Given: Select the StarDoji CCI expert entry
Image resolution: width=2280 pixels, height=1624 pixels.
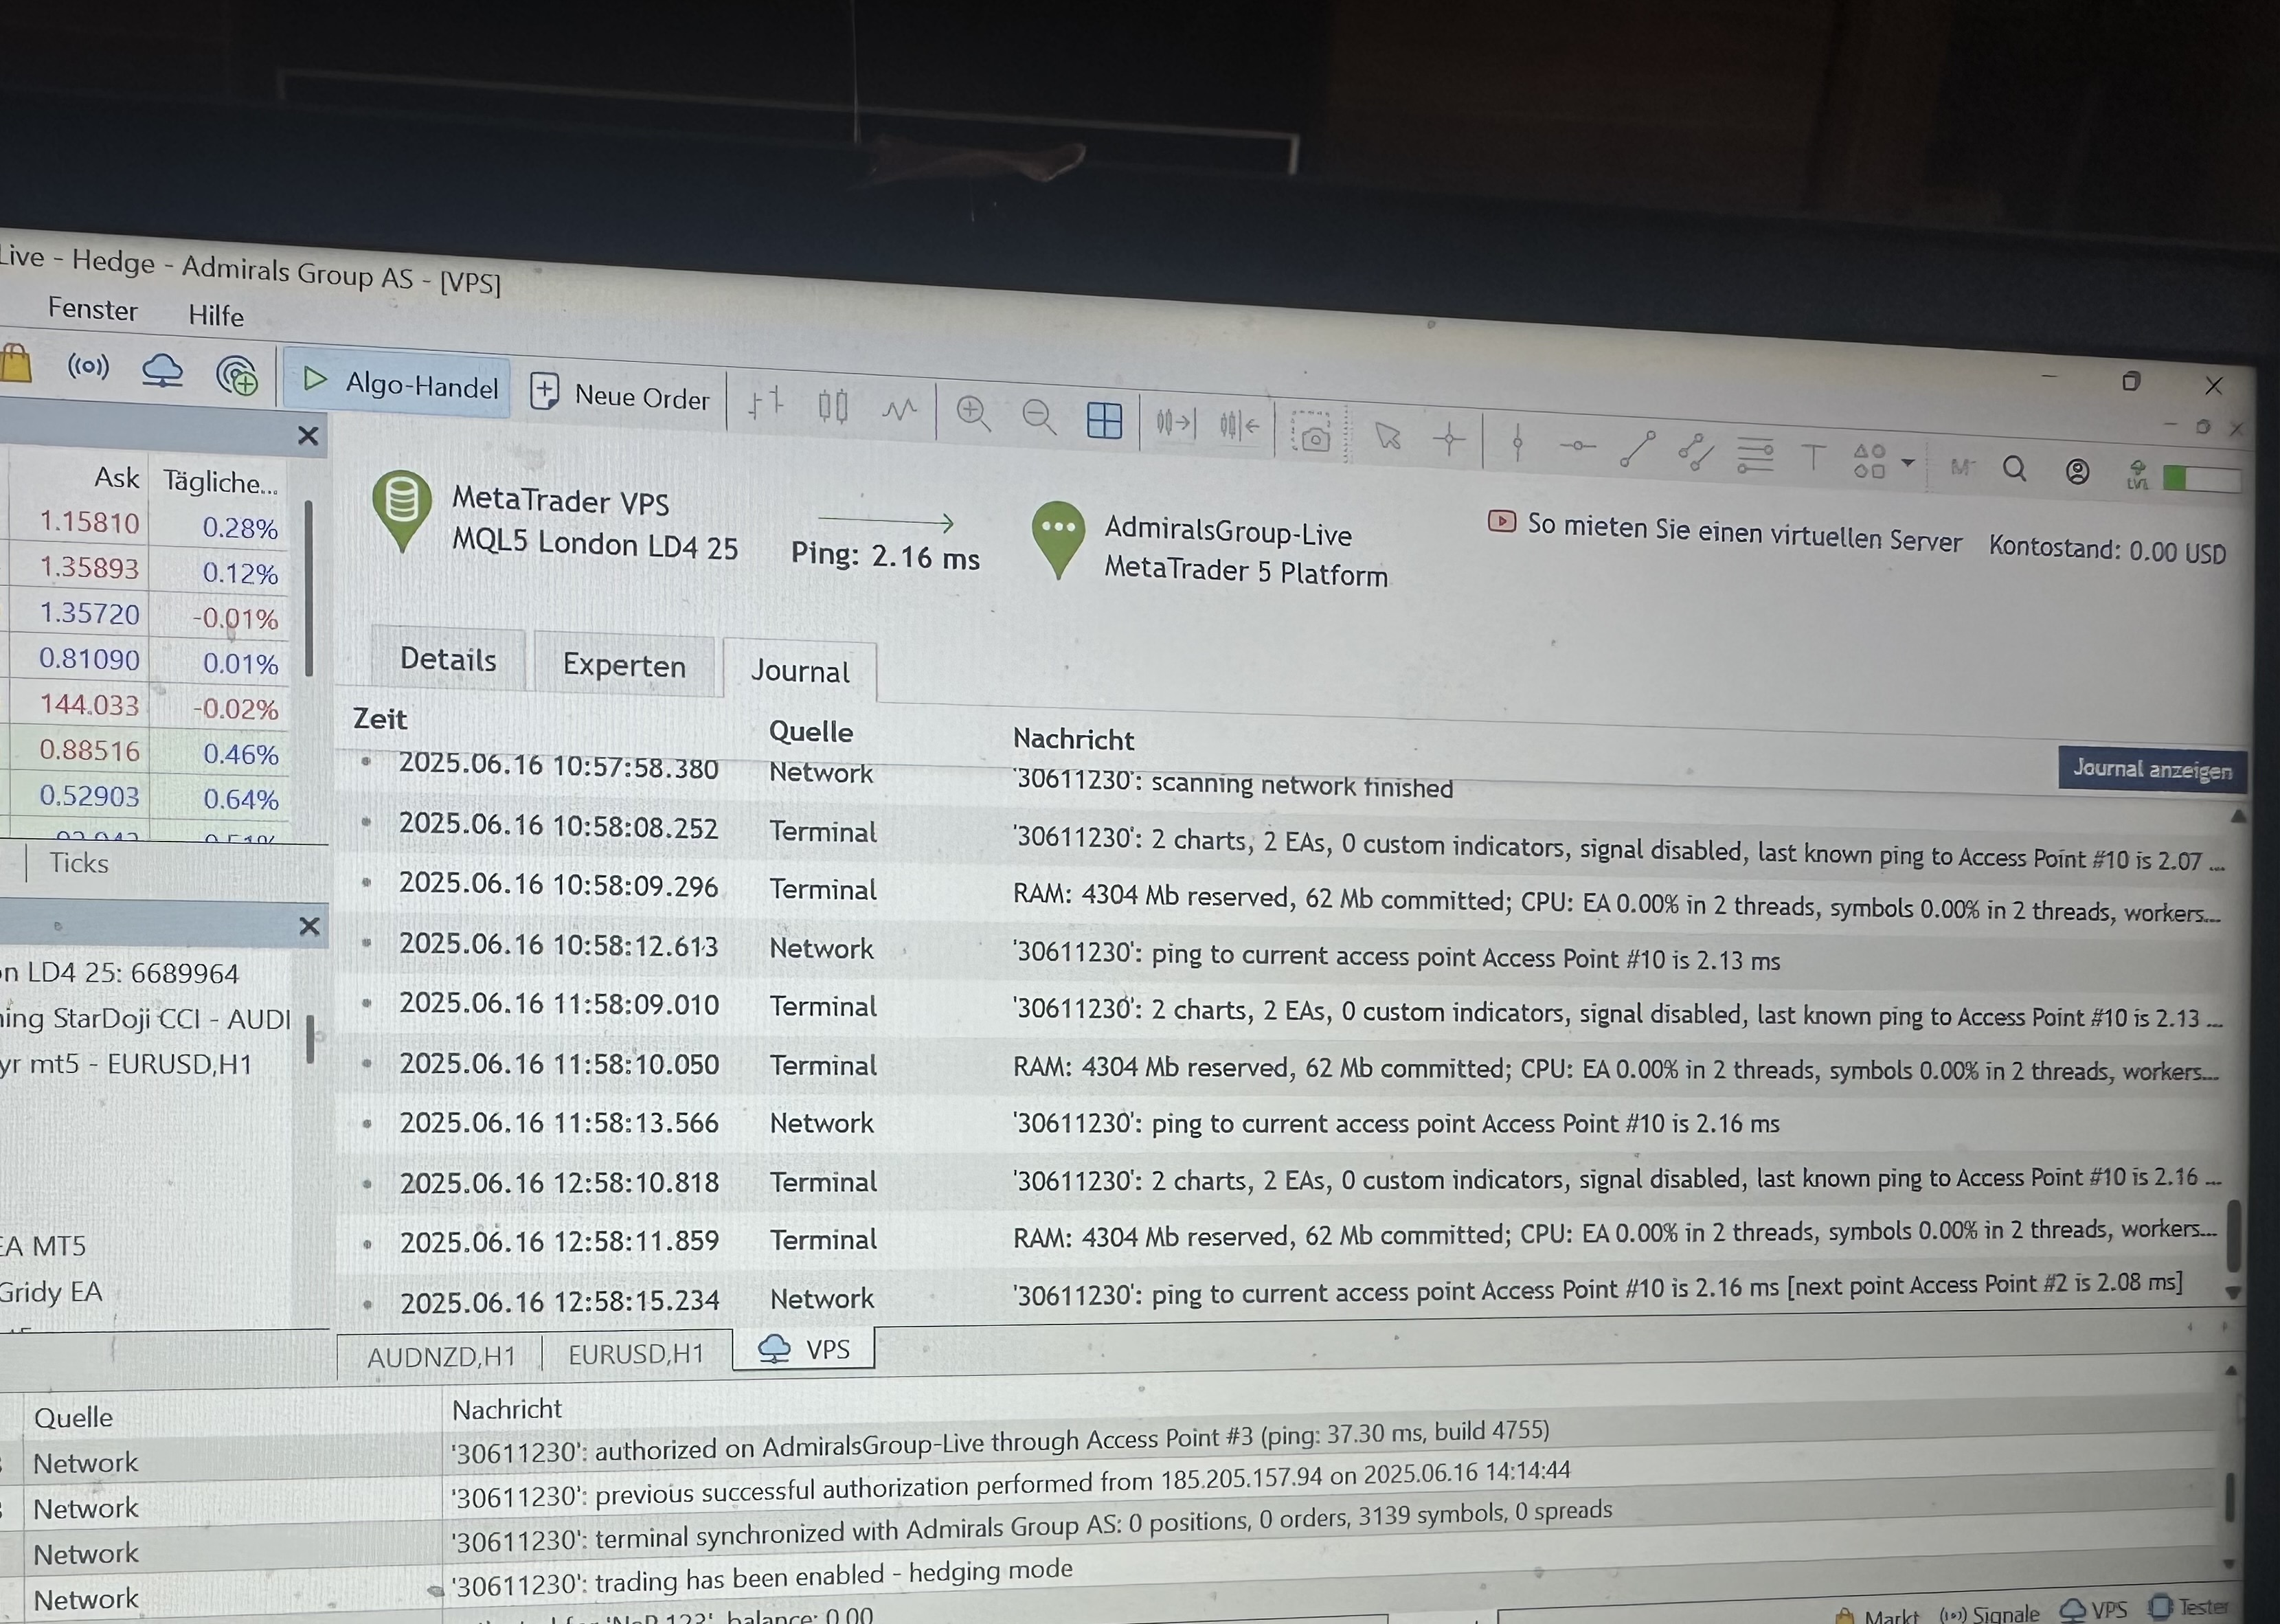Looking at the screenshot, I should click(x=145, y=1019).
